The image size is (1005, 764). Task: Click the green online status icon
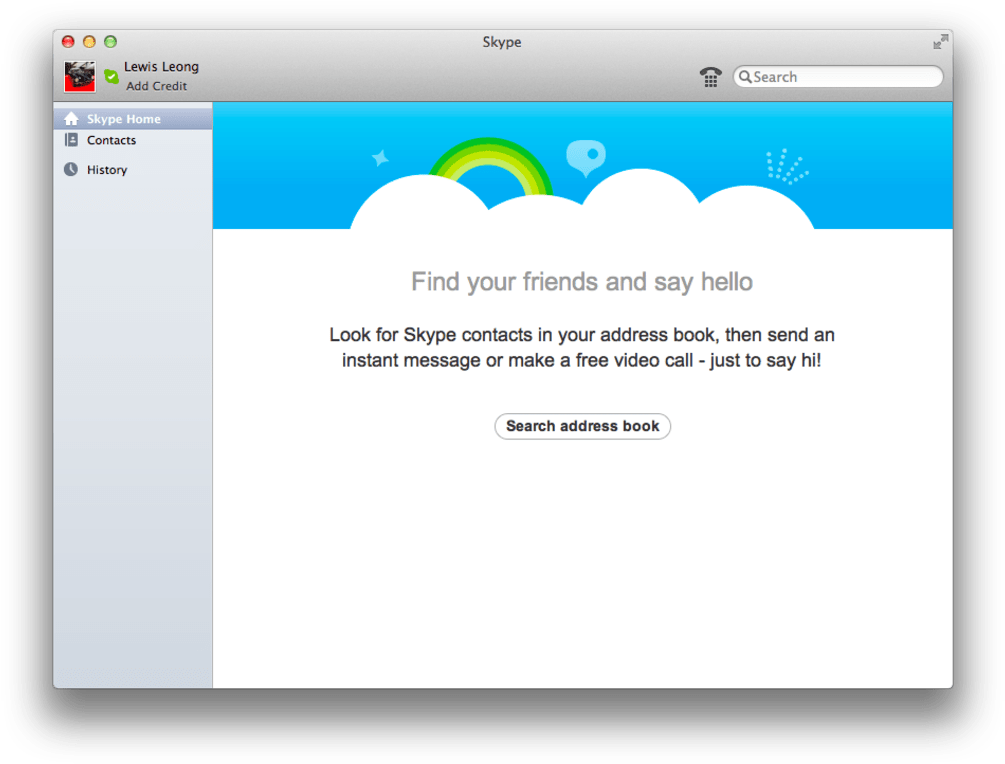coord(112,77)
